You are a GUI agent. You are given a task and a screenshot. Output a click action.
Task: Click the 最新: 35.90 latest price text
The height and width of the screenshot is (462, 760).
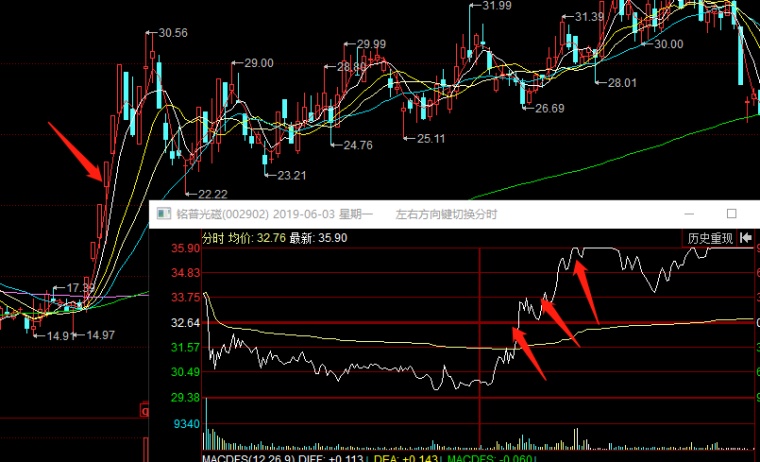(318, 238)
